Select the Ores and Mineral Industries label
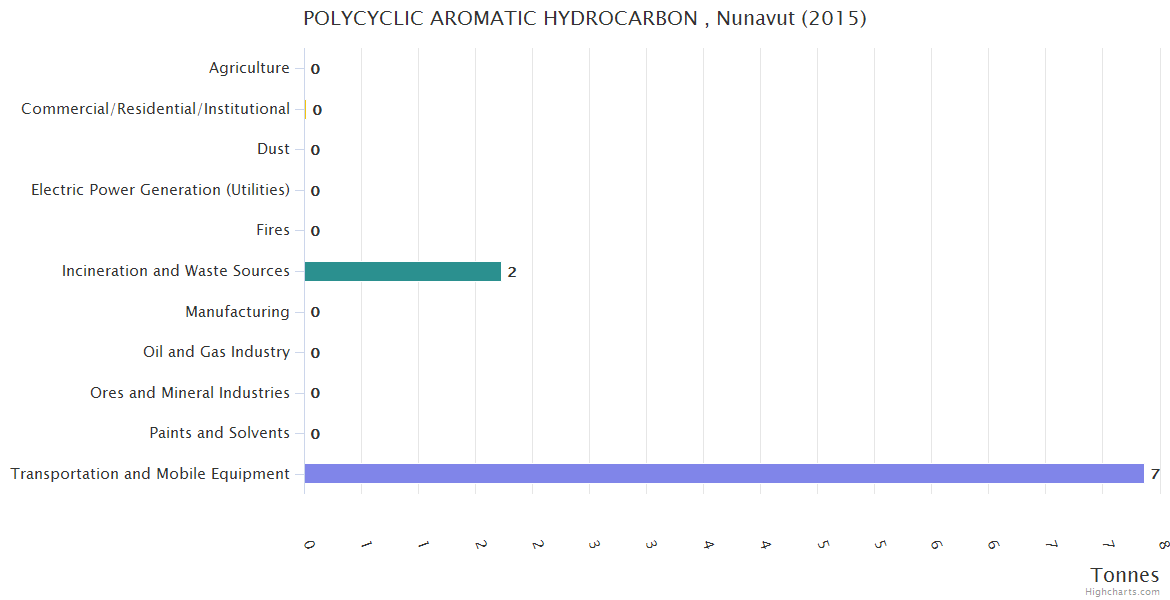 [189, 393]
